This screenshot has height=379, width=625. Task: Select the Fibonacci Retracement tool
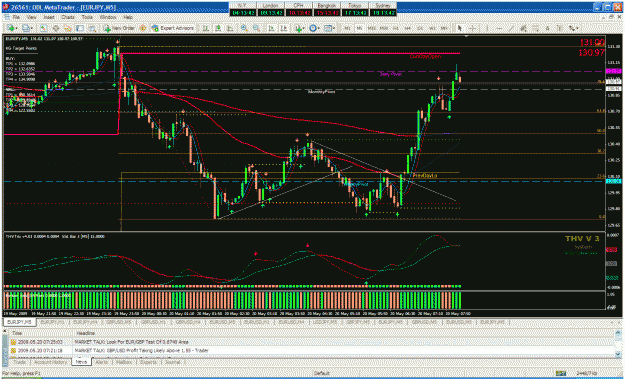[x=535, y=28]
